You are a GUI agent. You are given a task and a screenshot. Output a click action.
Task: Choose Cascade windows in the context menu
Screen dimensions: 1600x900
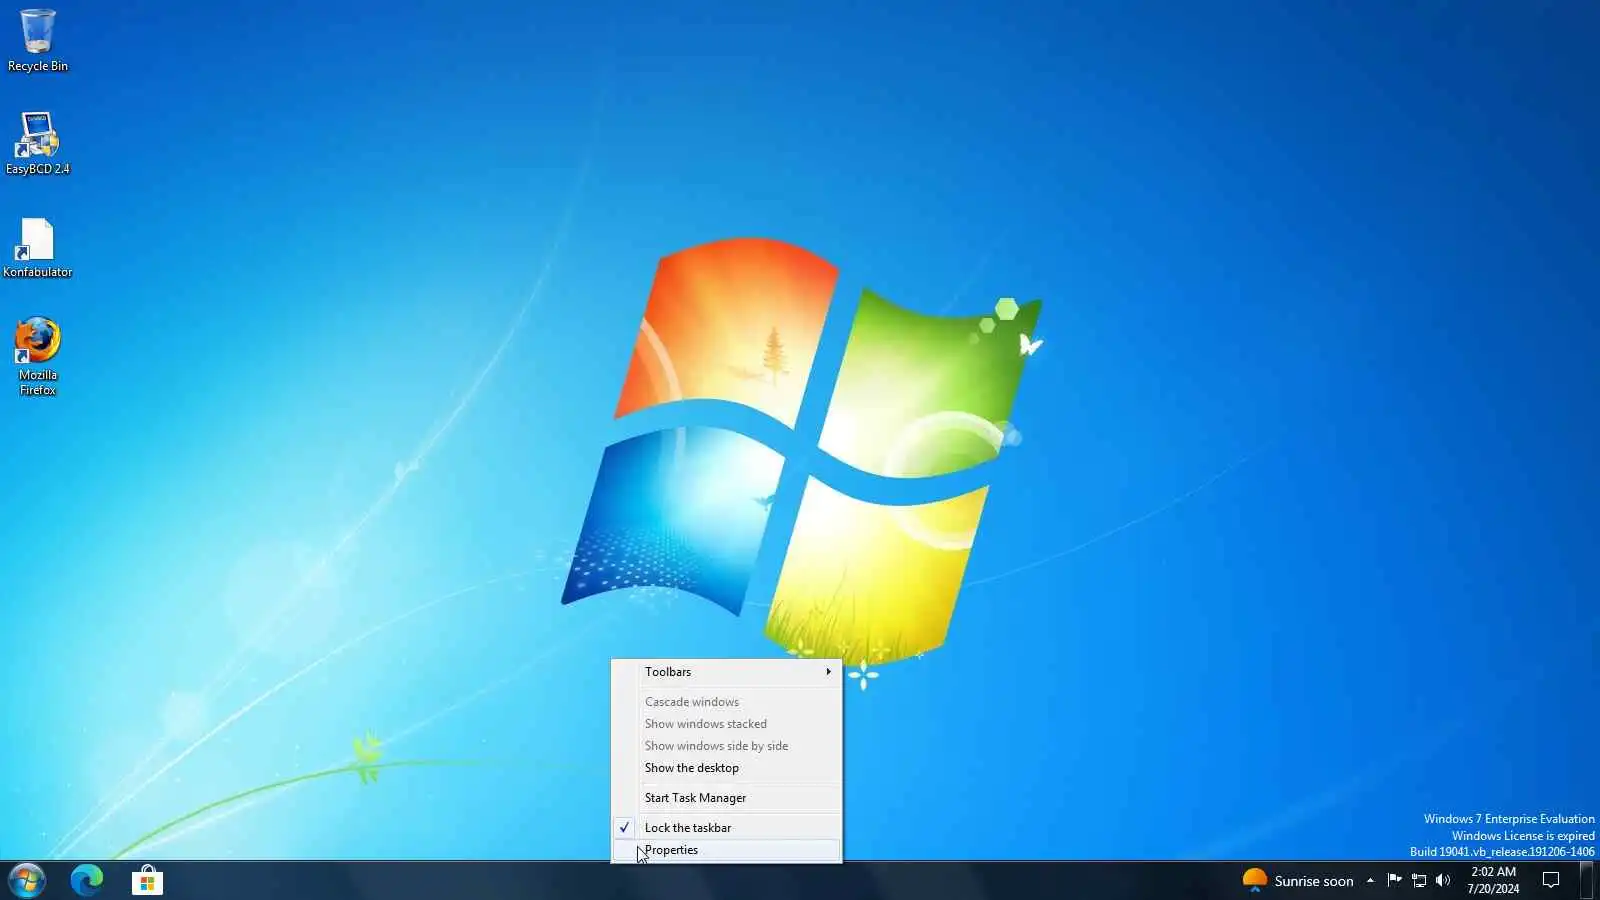pos(727,702)
